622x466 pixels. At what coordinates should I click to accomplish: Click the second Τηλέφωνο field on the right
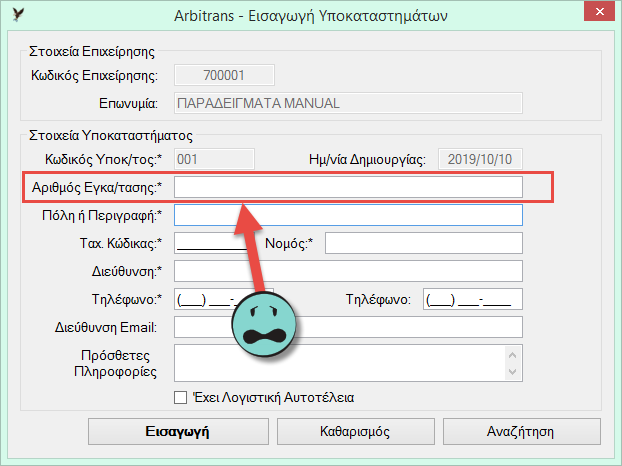click(472, 299)
